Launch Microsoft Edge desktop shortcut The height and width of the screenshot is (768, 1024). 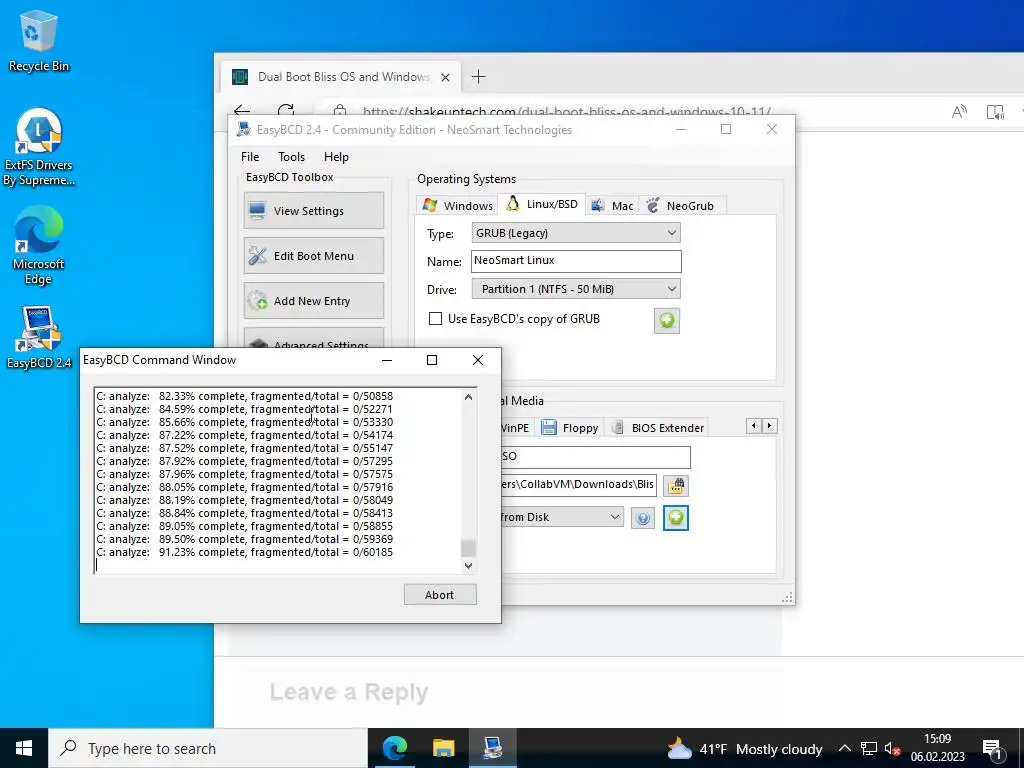(38, 246)
